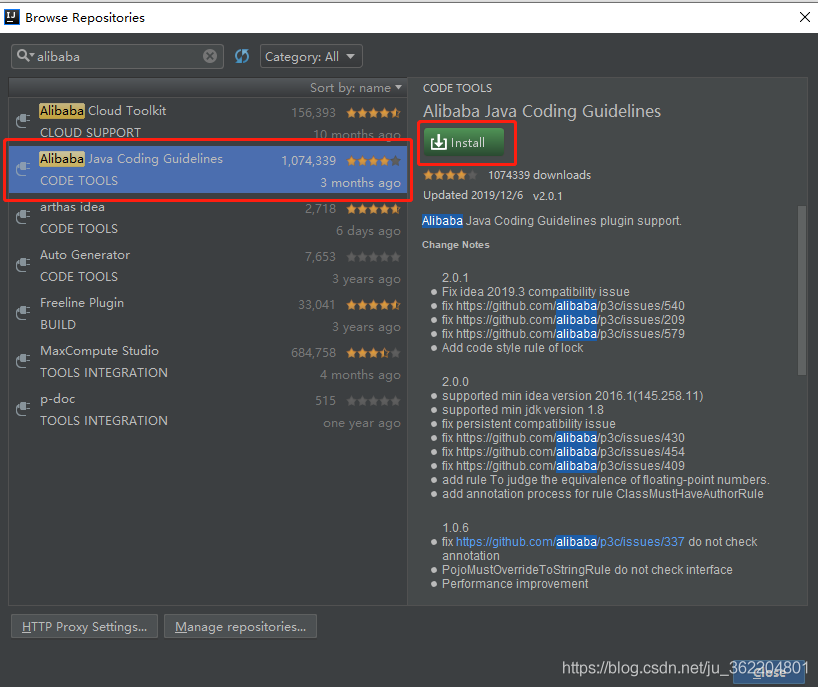Viewport: 818px width, 687px height.
Task: Click the Freeline Plugin star rating
Action: tap(374, 305)
